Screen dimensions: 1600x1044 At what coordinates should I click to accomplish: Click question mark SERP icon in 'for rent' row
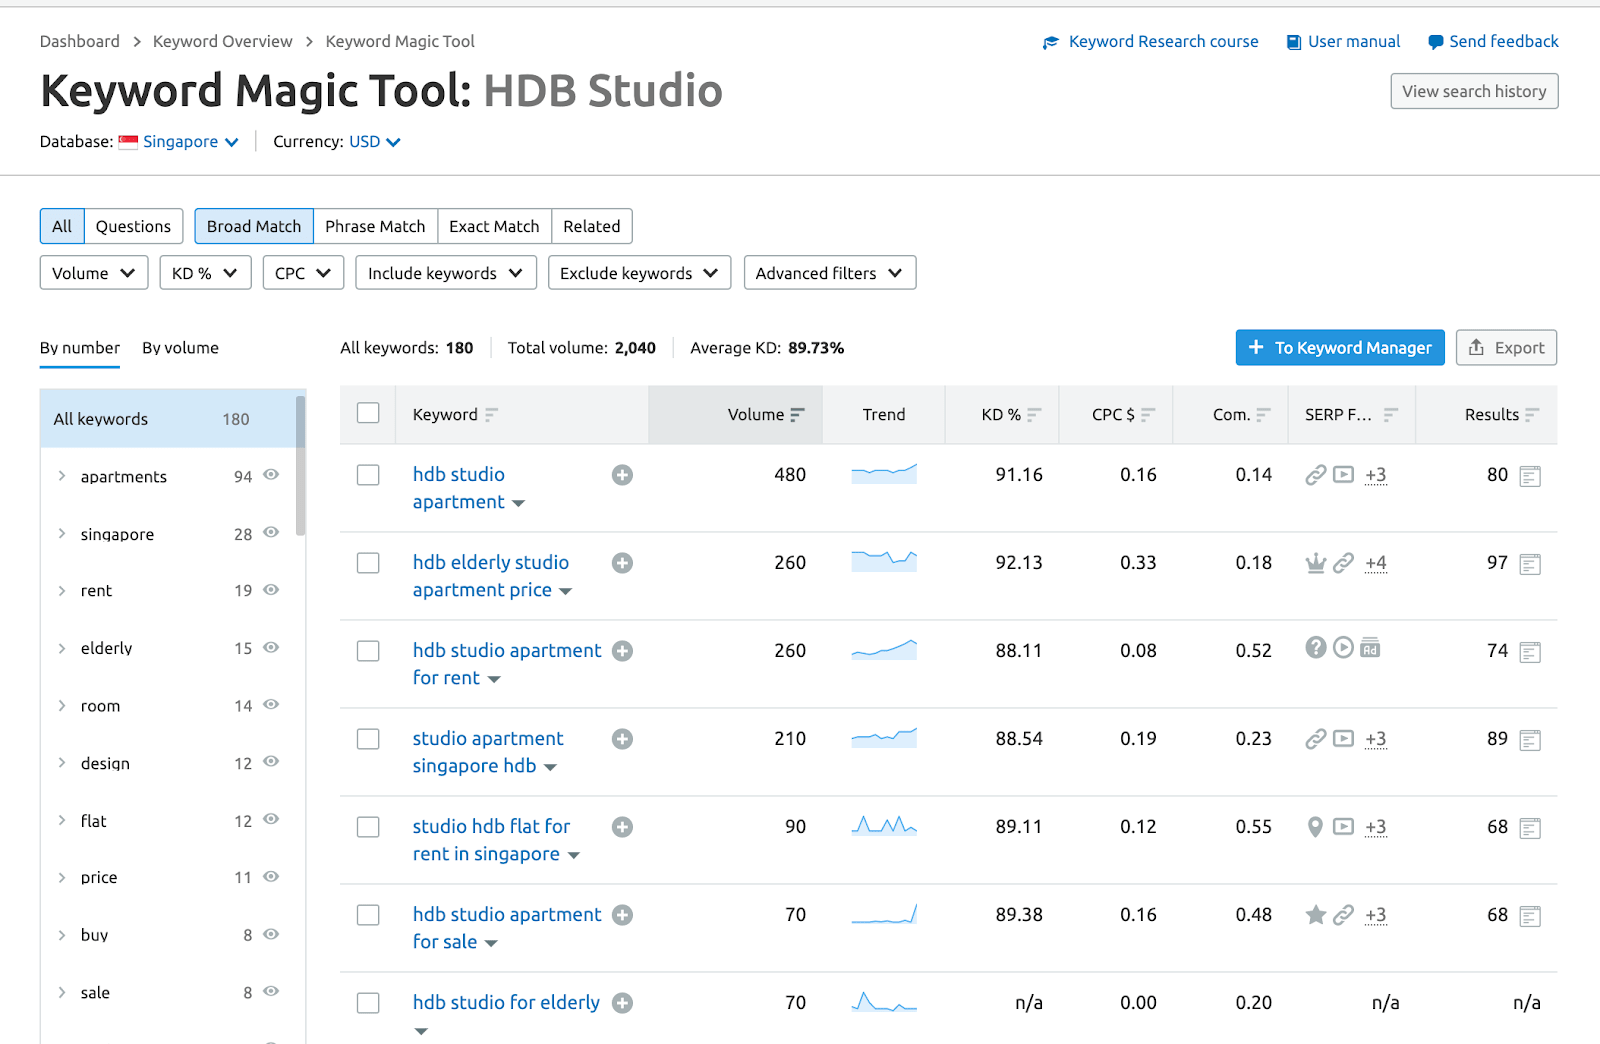click(x=1316, y=648)
